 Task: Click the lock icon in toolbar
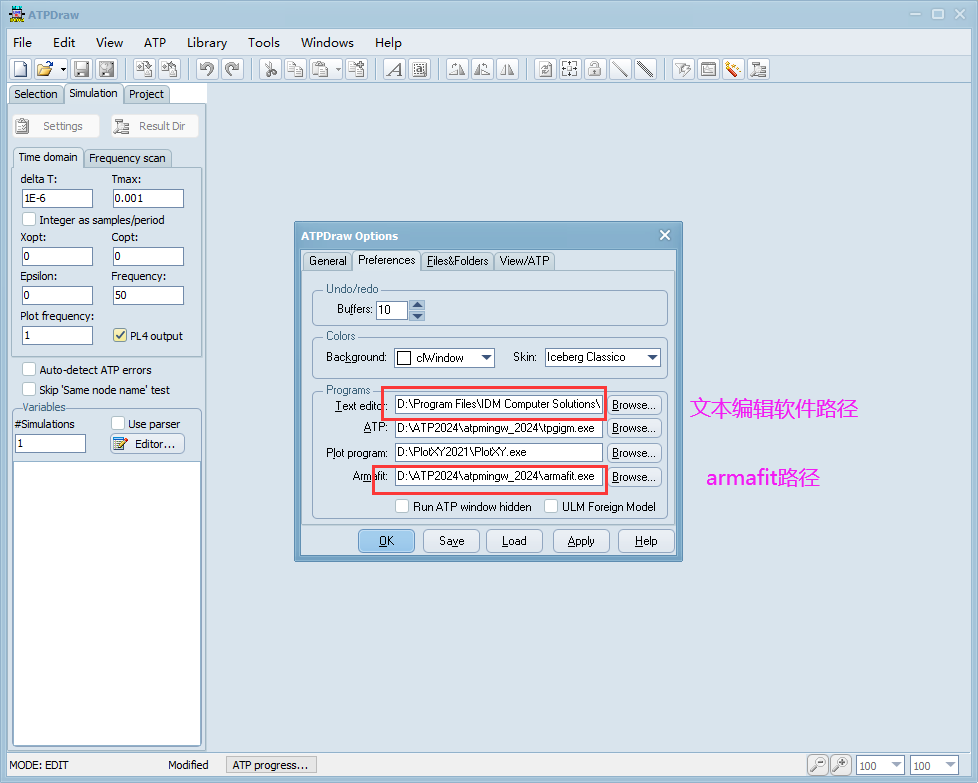[x=595, y=69]
